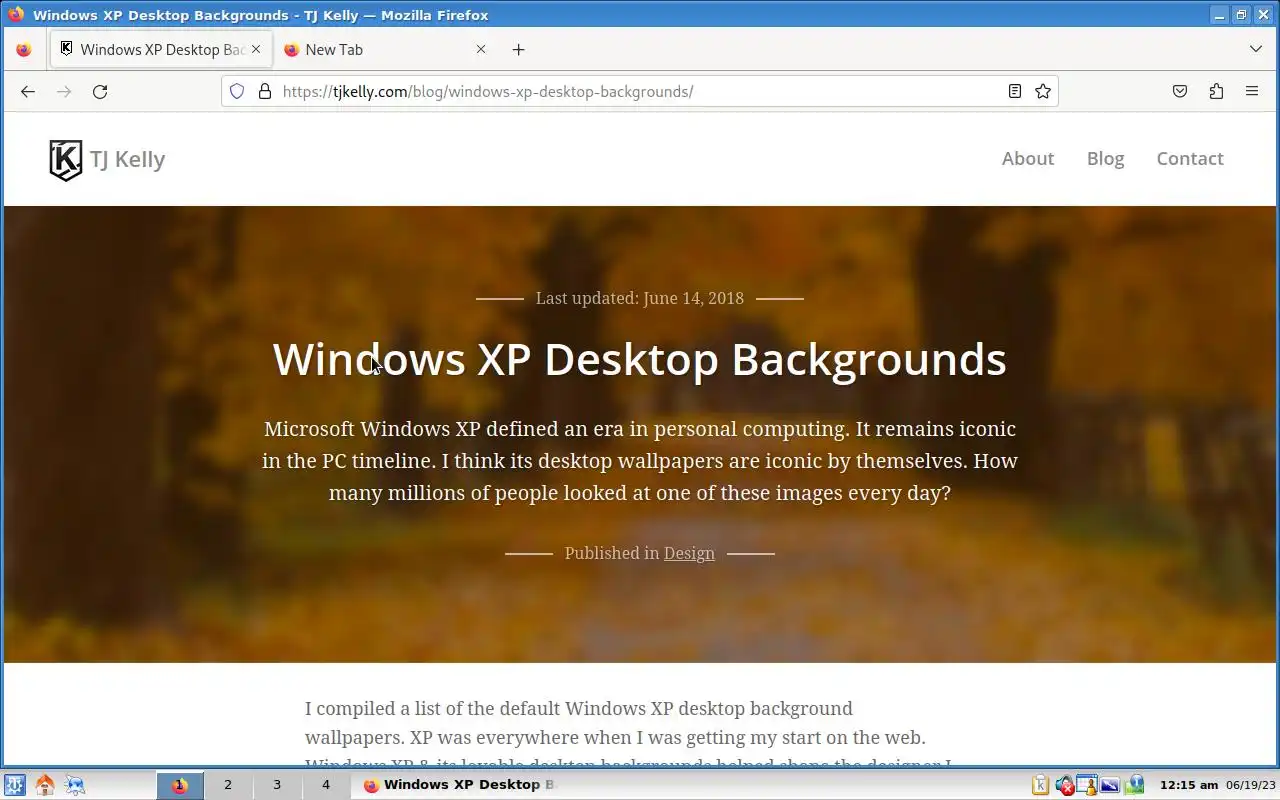Open the Extensions puzzle icon
The image size is (1280, 800).
(1216, 91)
